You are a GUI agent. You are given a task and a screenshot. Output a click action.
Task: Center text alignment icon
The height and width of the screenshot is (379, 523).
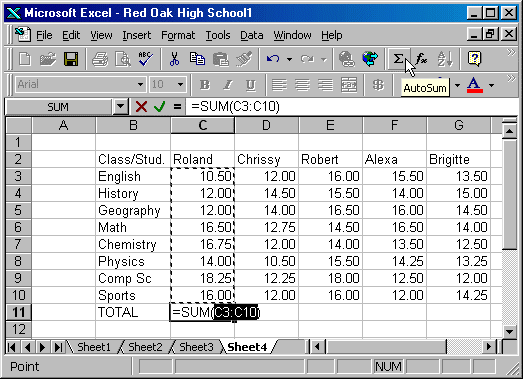click(302, 85)
